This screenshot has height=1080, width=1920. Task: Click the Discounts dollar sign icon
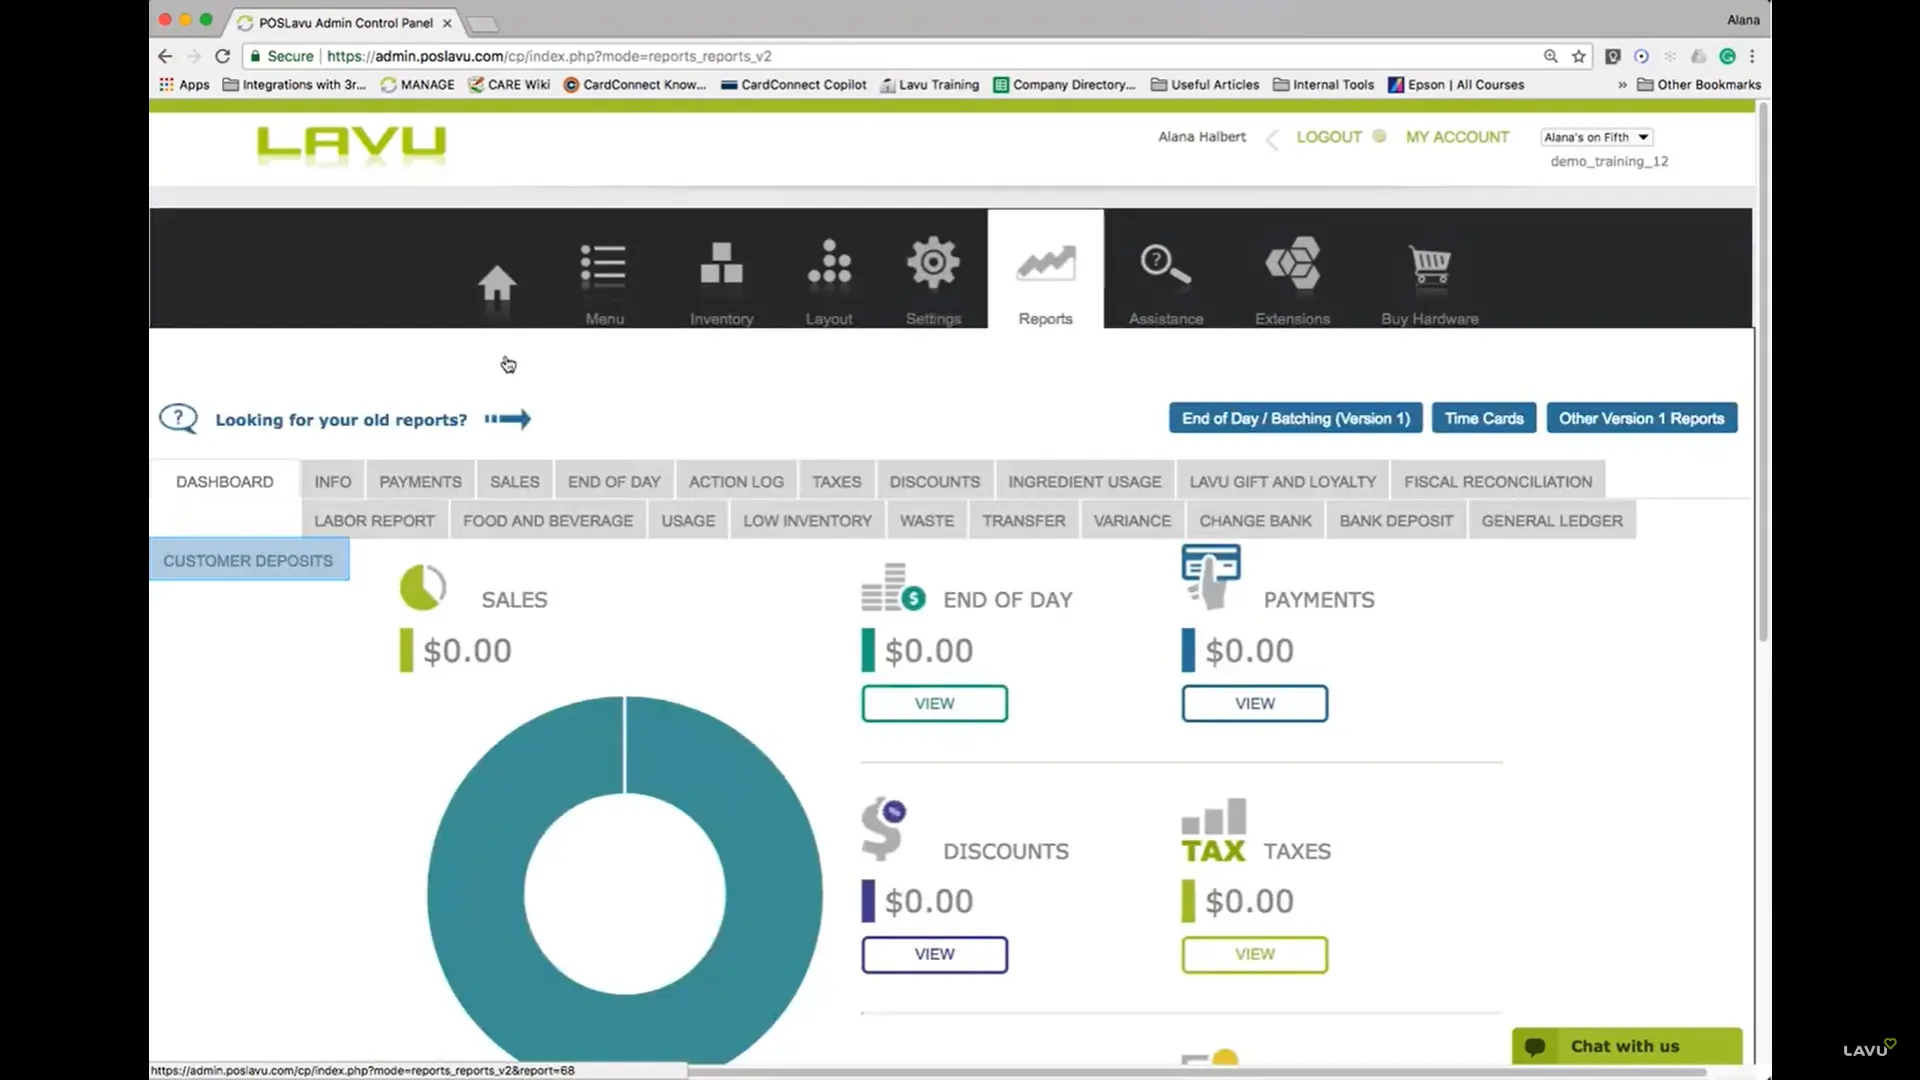884,828
